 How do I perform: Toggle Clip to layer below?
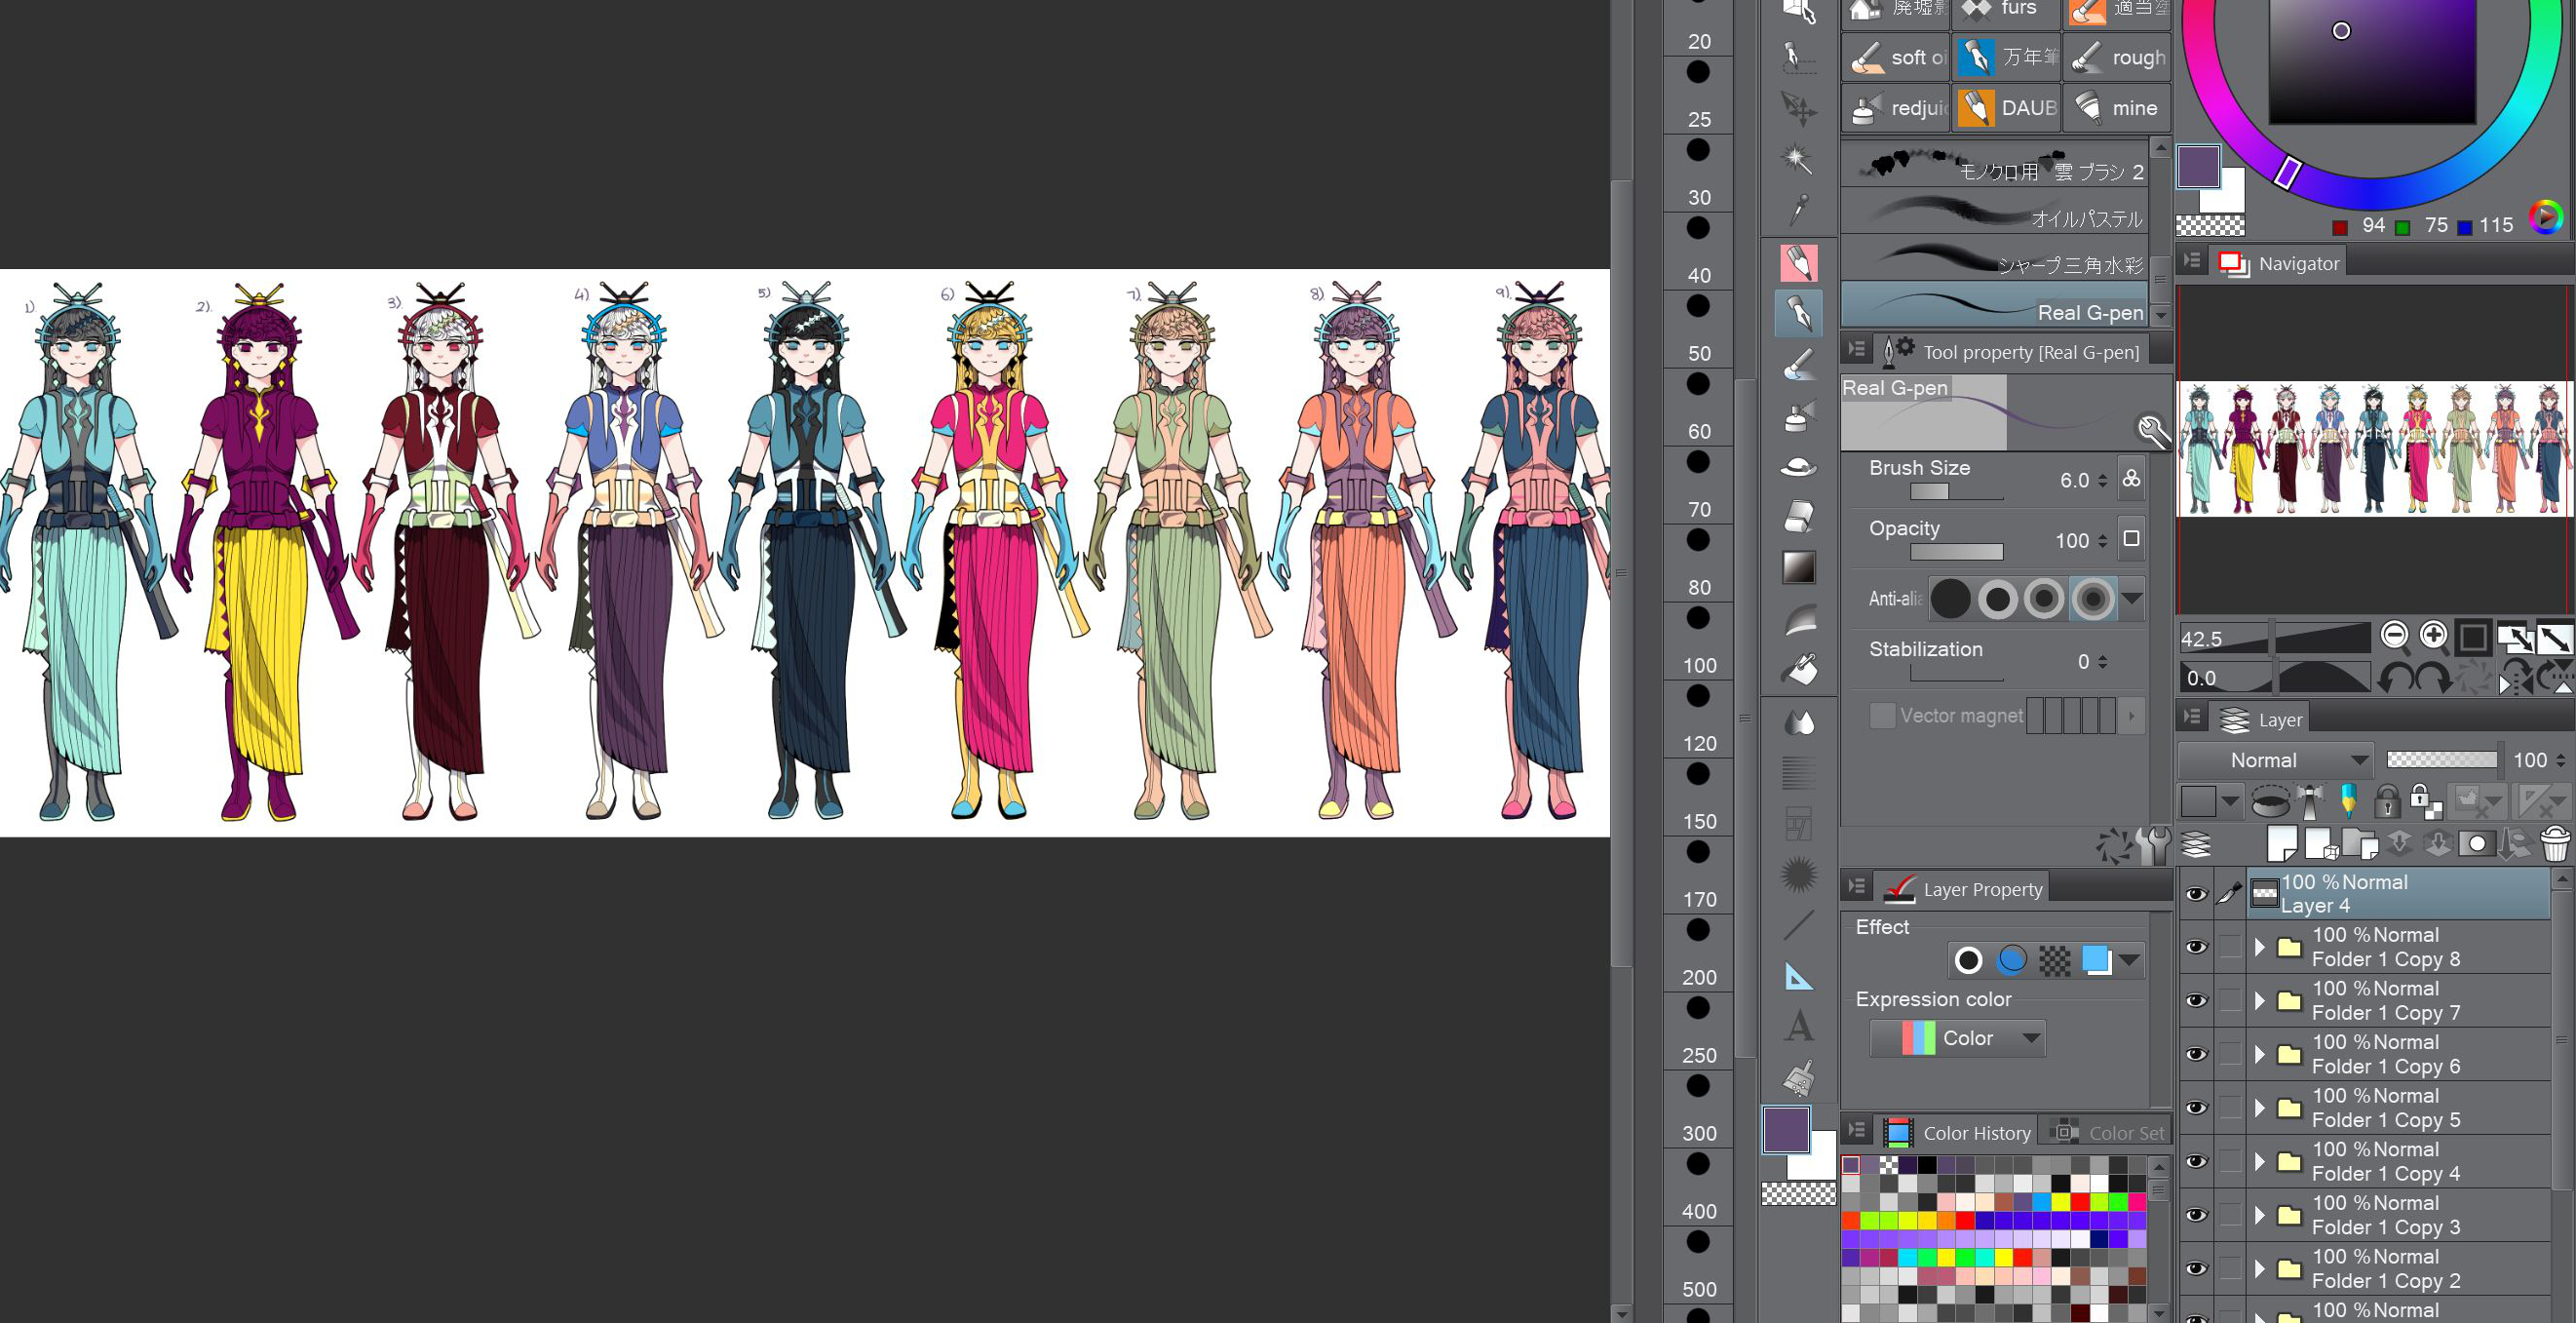[2271, 801]
